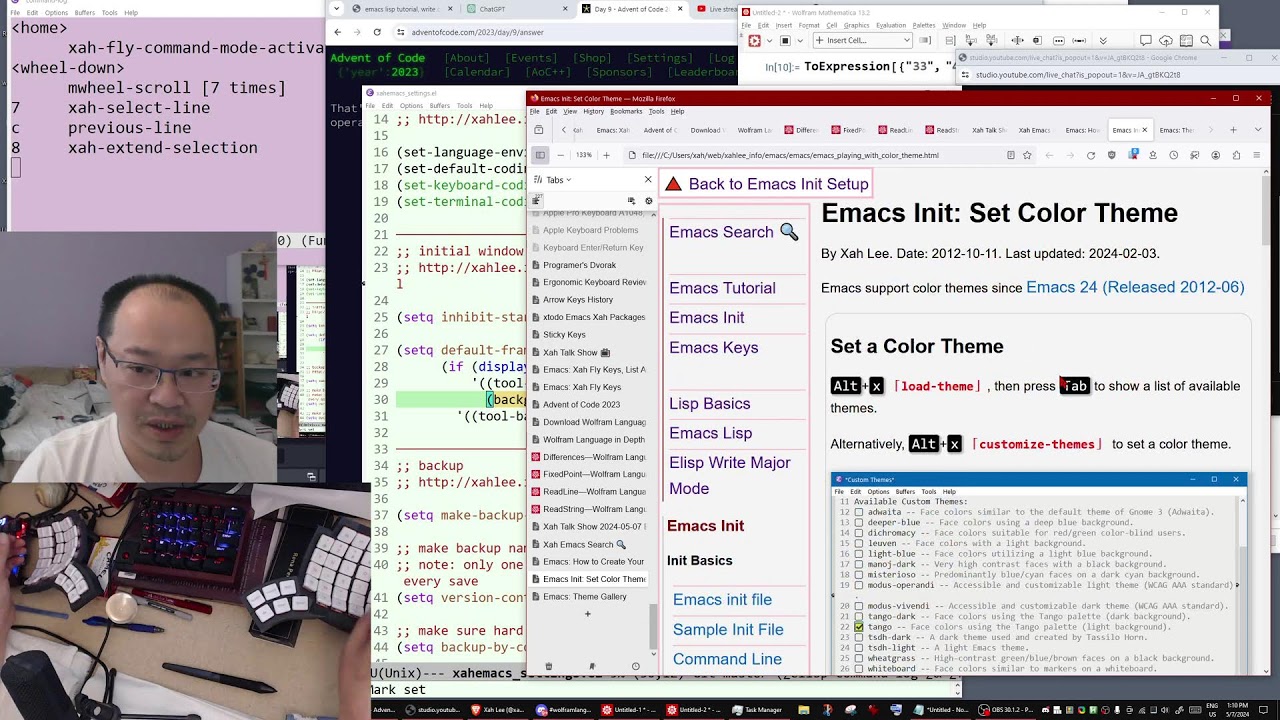Open tab sidebar settings gear

click(x=648, y=201)
